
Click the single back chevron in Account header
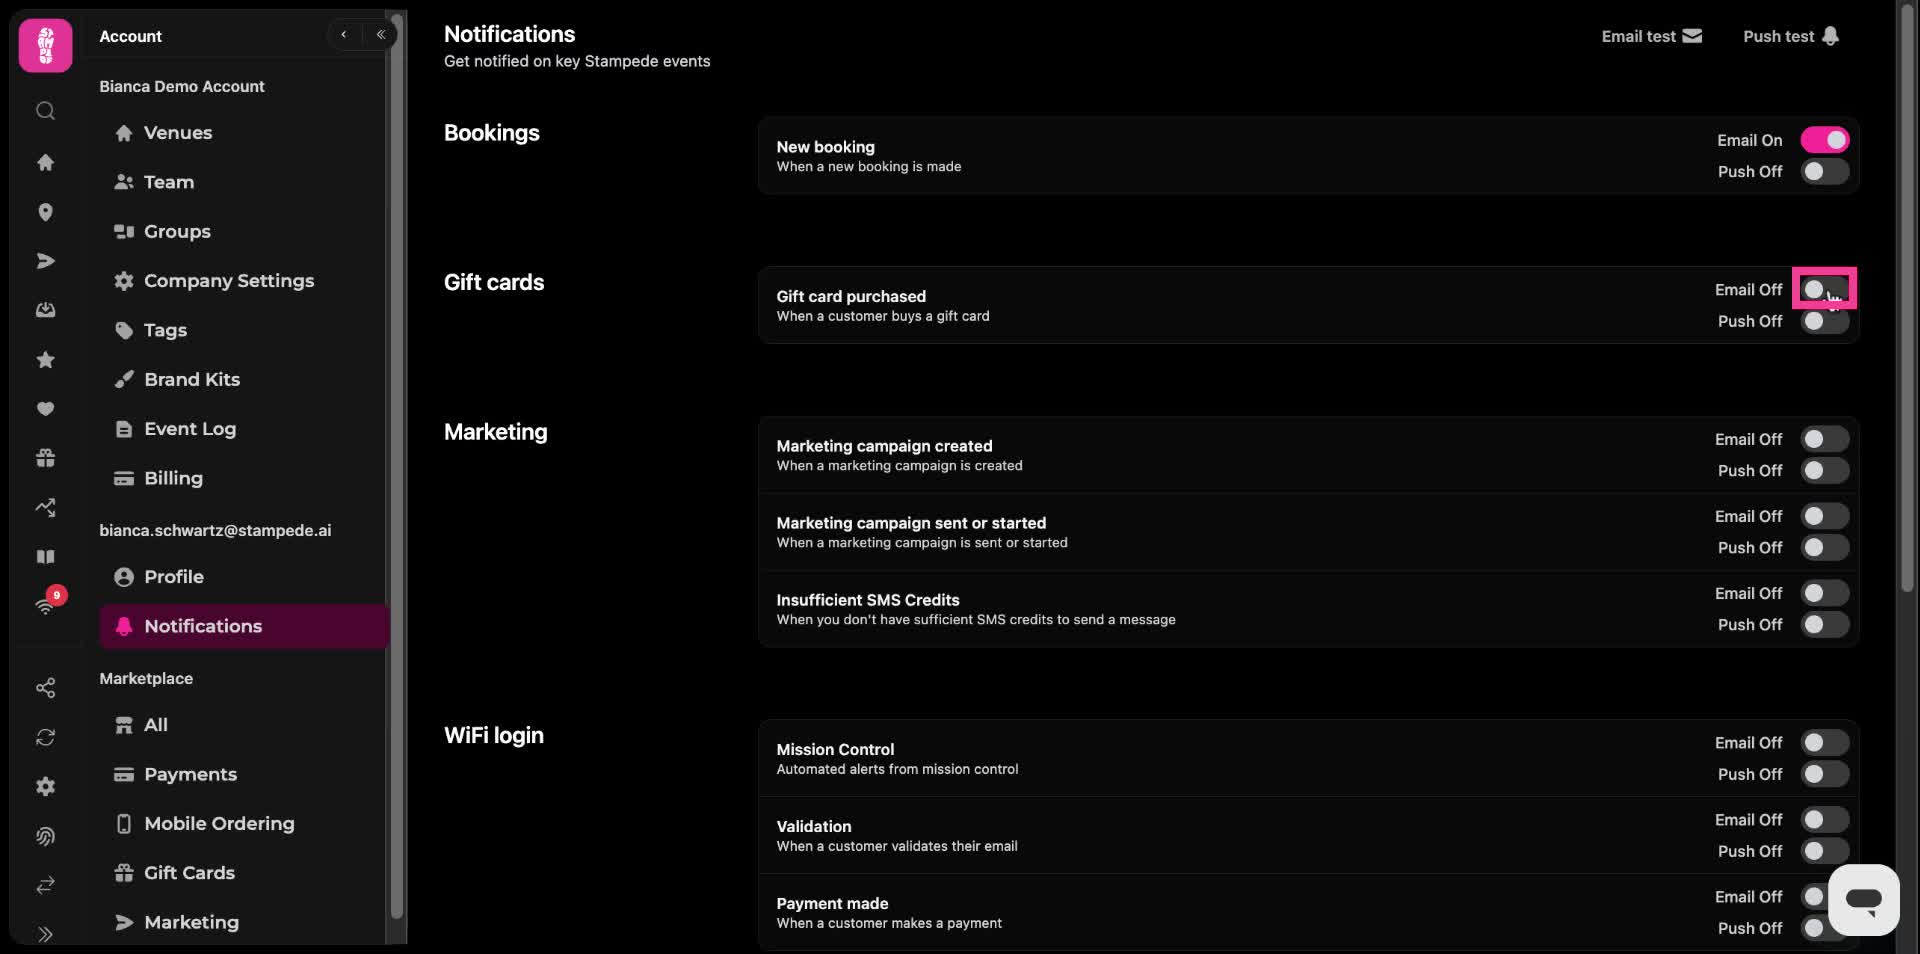[343, 35]
